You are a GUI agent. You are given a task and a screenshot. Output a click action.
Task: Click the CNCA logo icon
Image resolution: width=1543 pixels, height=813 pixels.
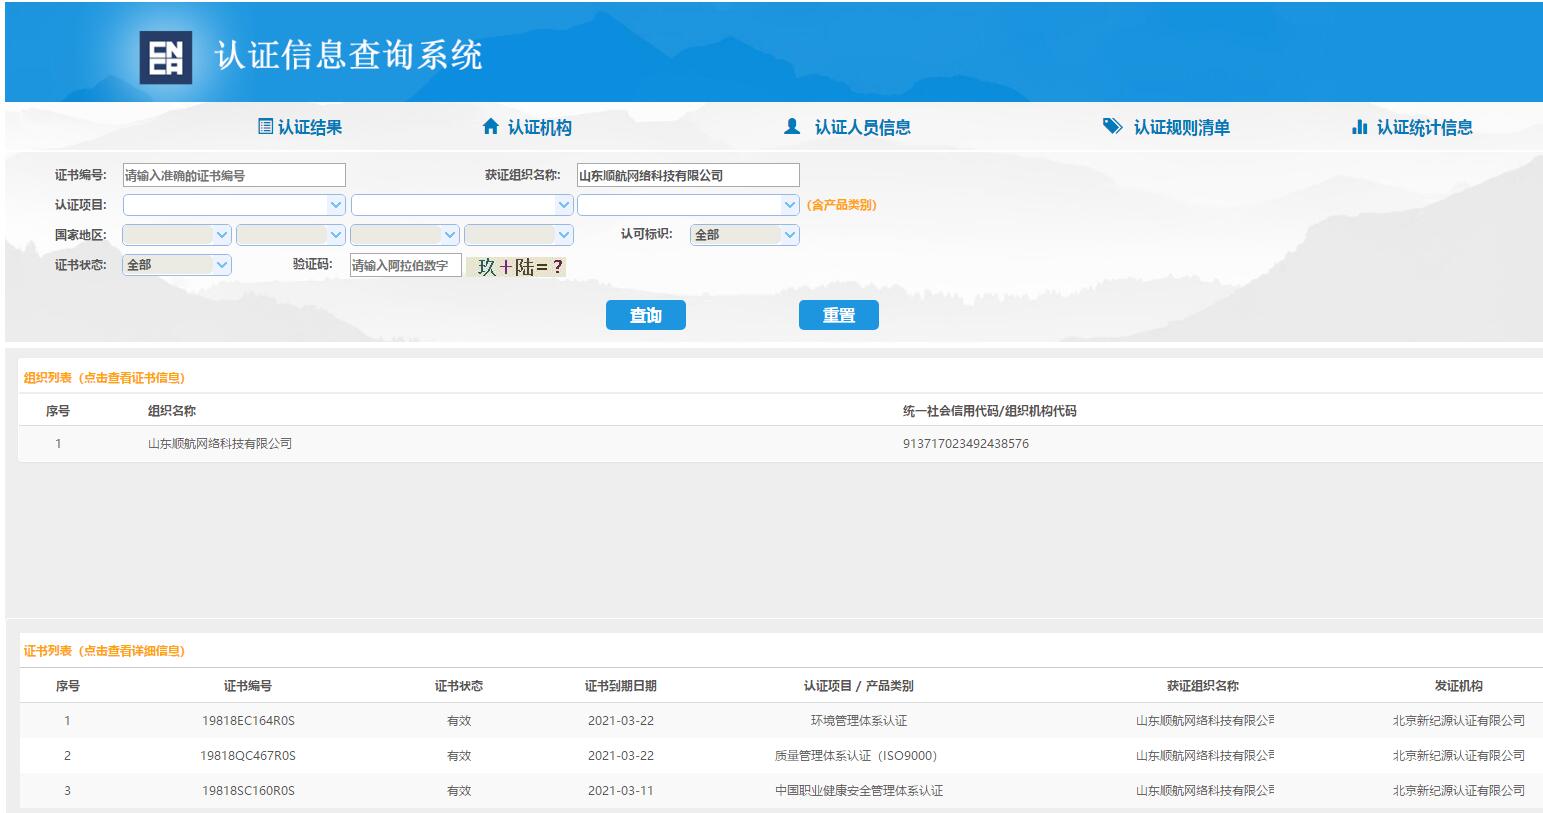(165, 57)
